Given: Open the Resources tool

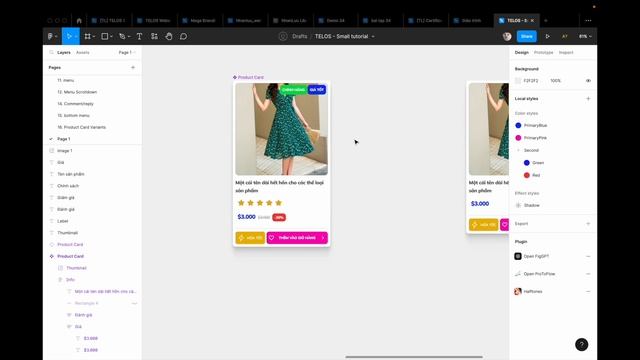Looking at the screenshot, I should pos(154,36).
